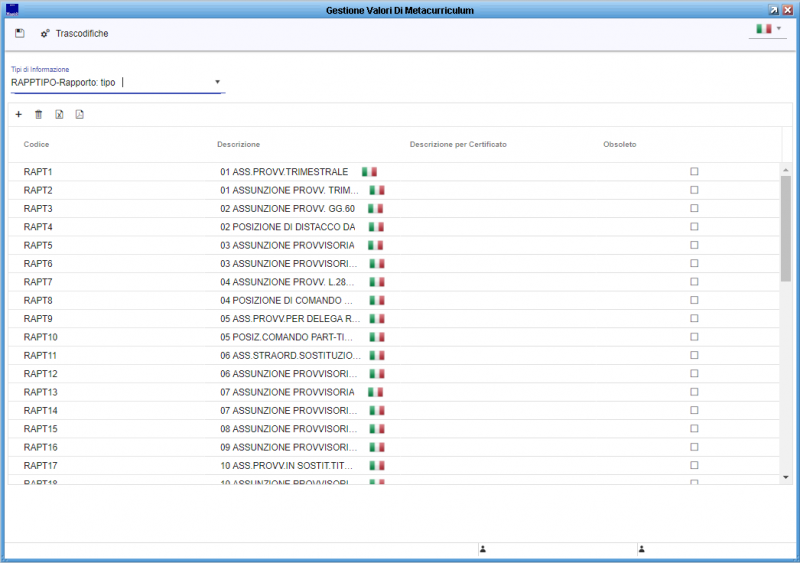Click the Descrizione column header
Viewport: 800px width, 563px height.
click(238, 145)
